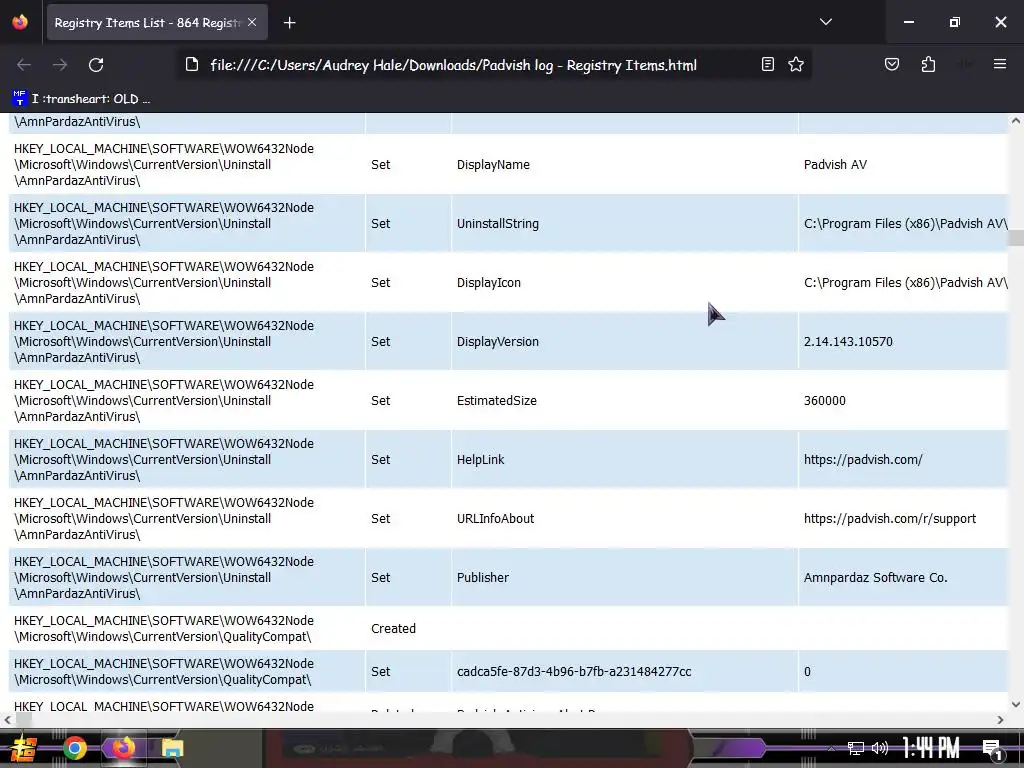Open the notification center icon

(992, 750)
